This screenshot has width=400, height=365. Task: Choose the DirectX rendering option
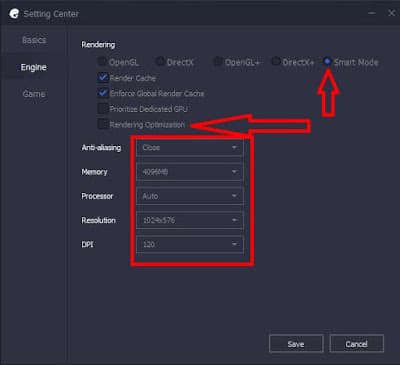click(x=160, y=62)
